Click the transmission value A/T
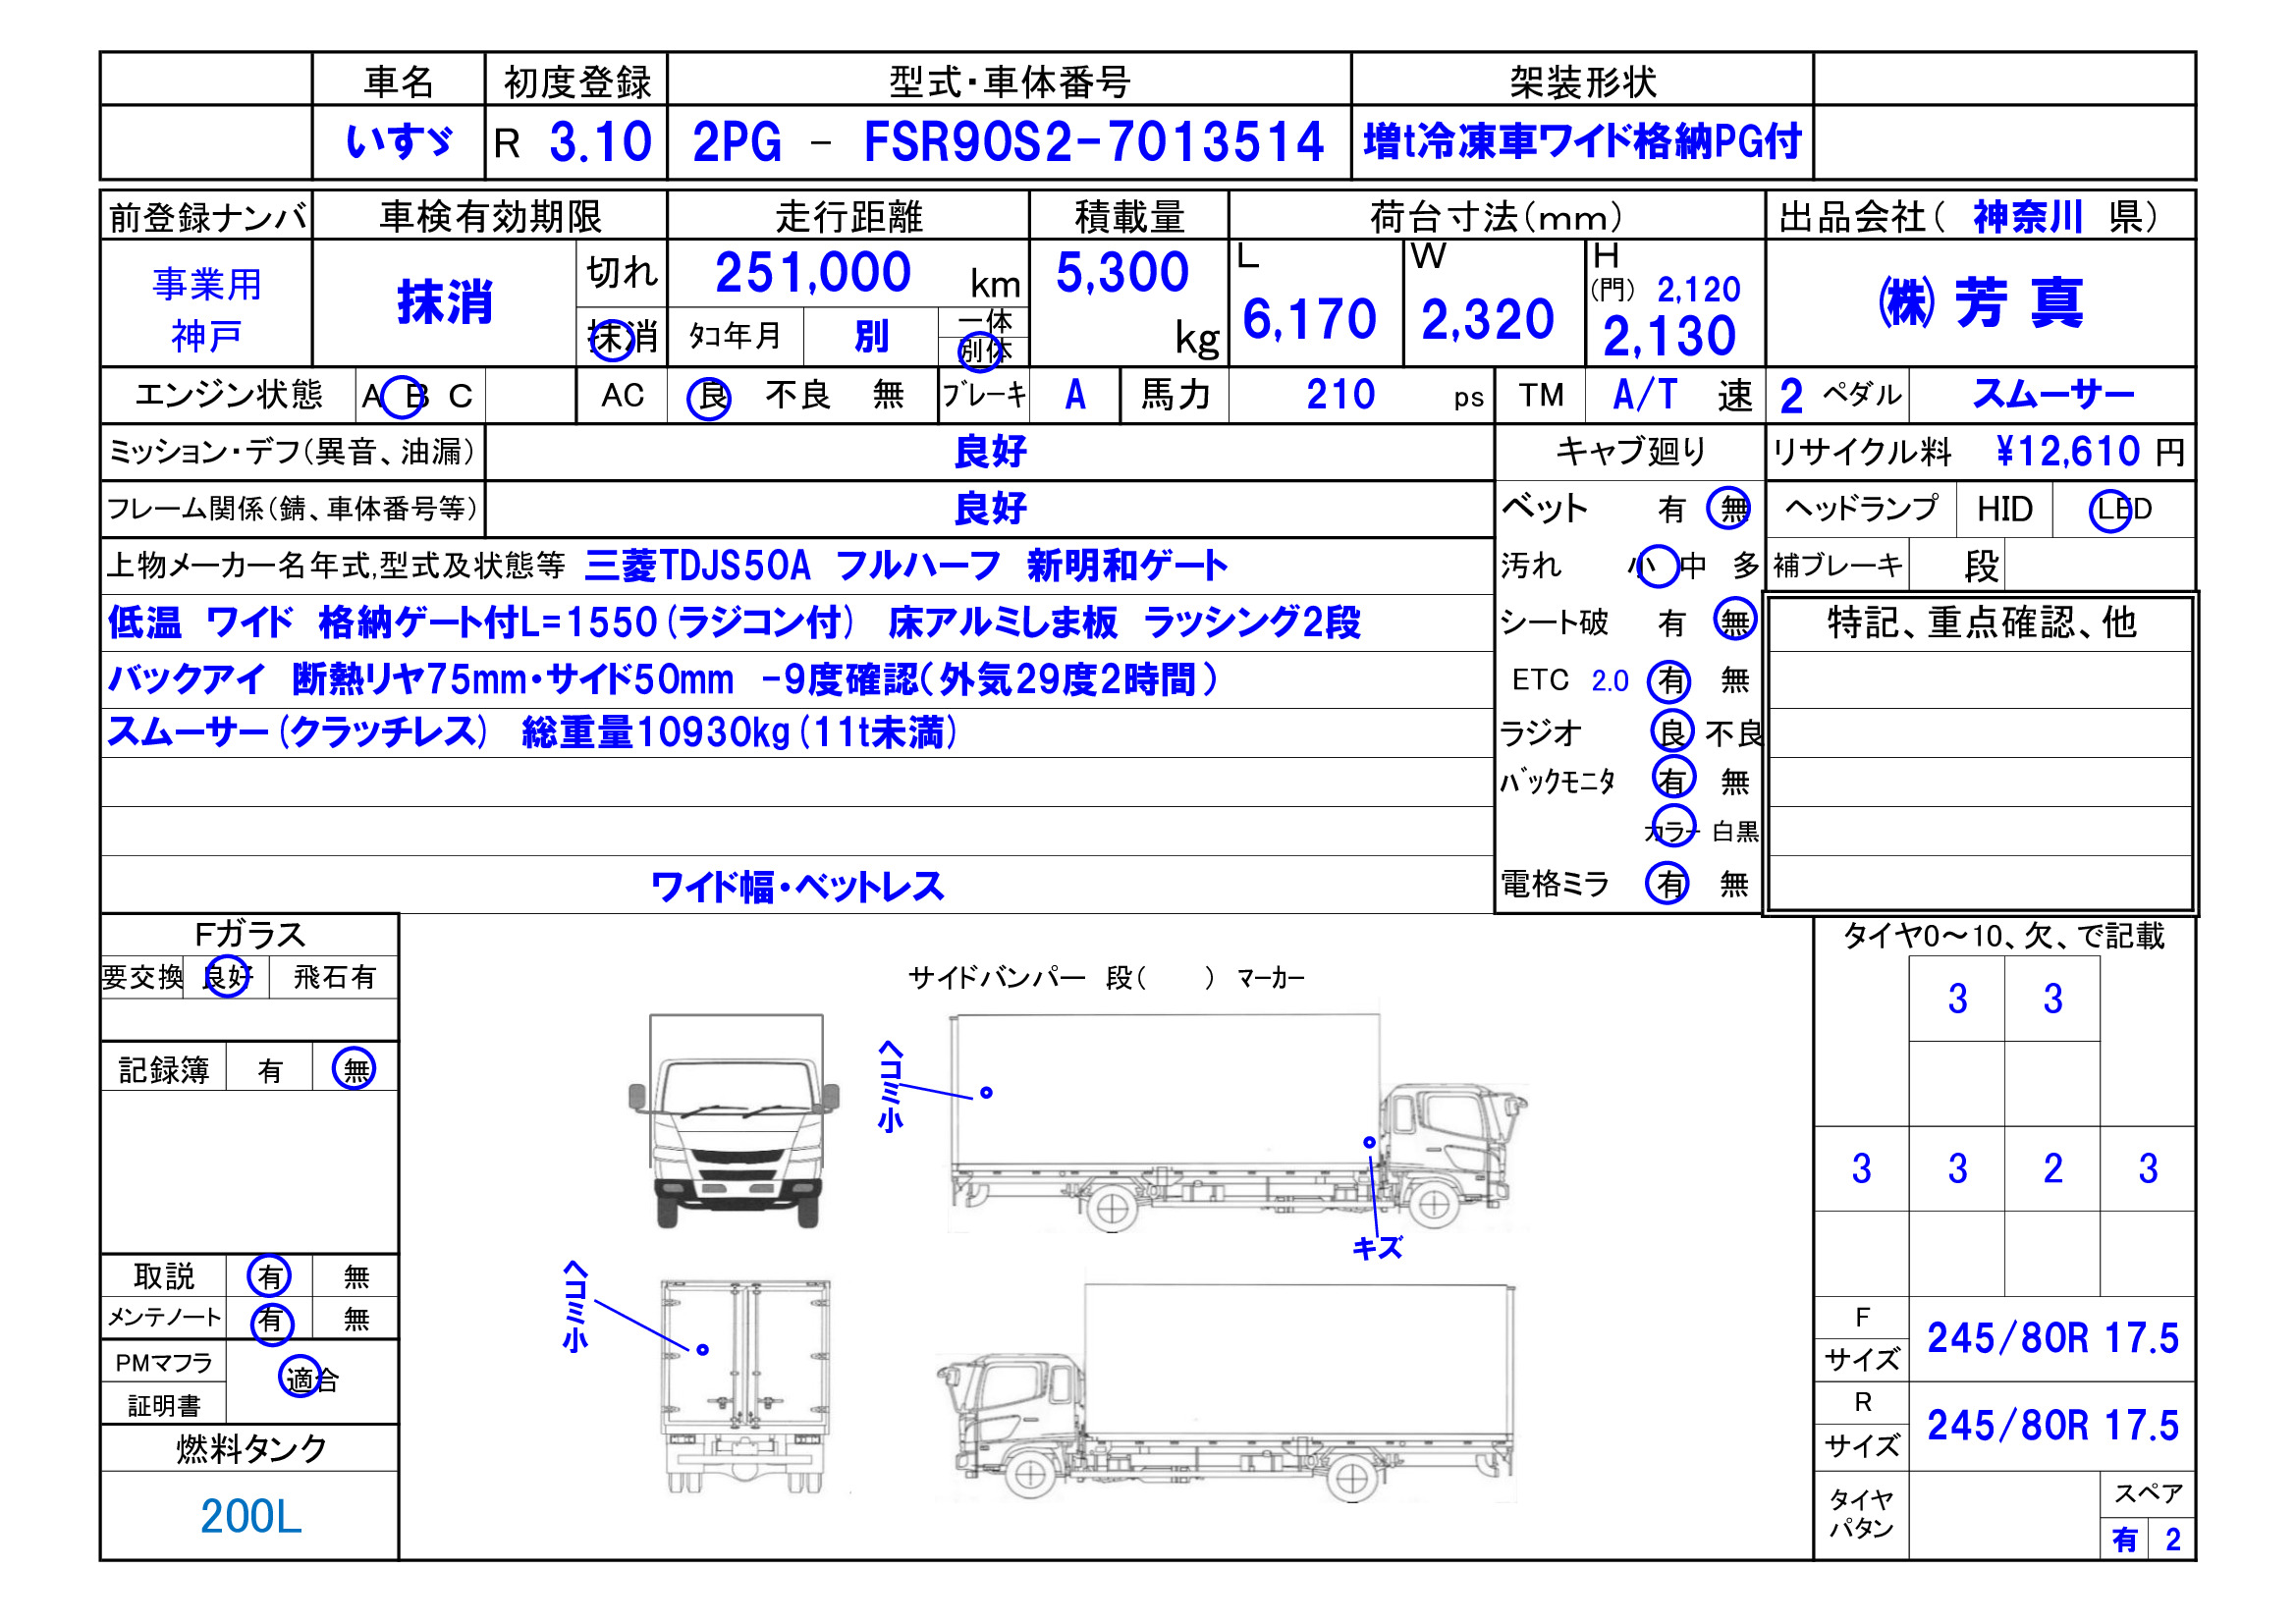The height and width of the screenshot is (1623, 2296). click(1644, 395)
